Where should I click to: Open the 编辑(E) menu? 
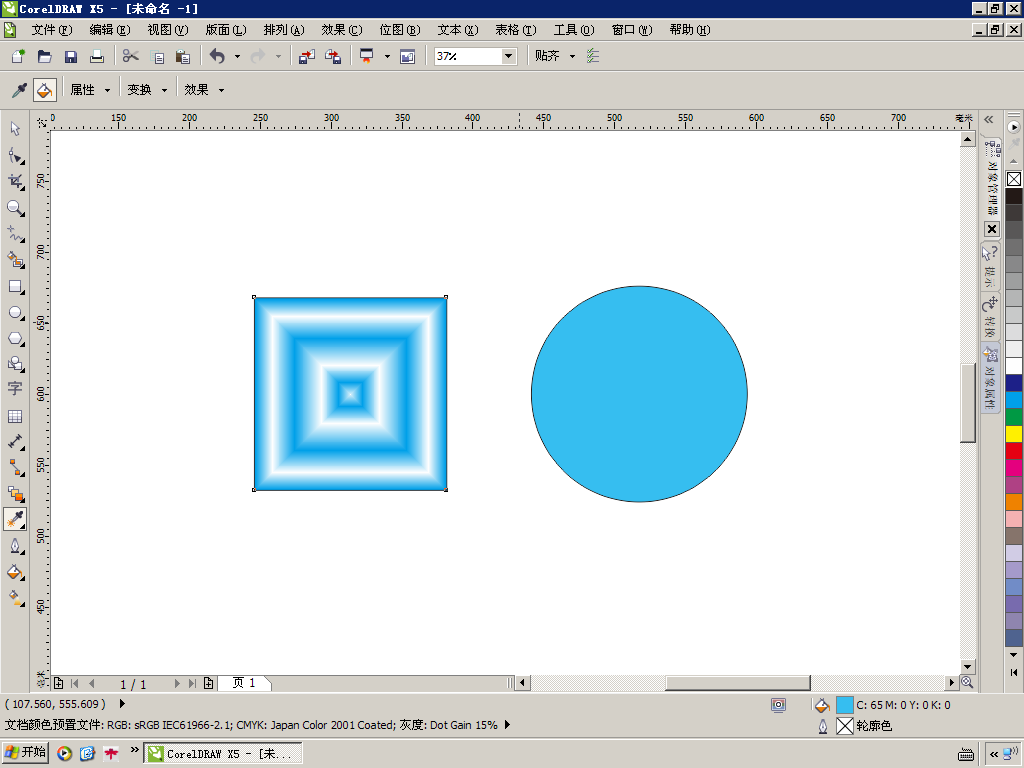click(110, 30)
